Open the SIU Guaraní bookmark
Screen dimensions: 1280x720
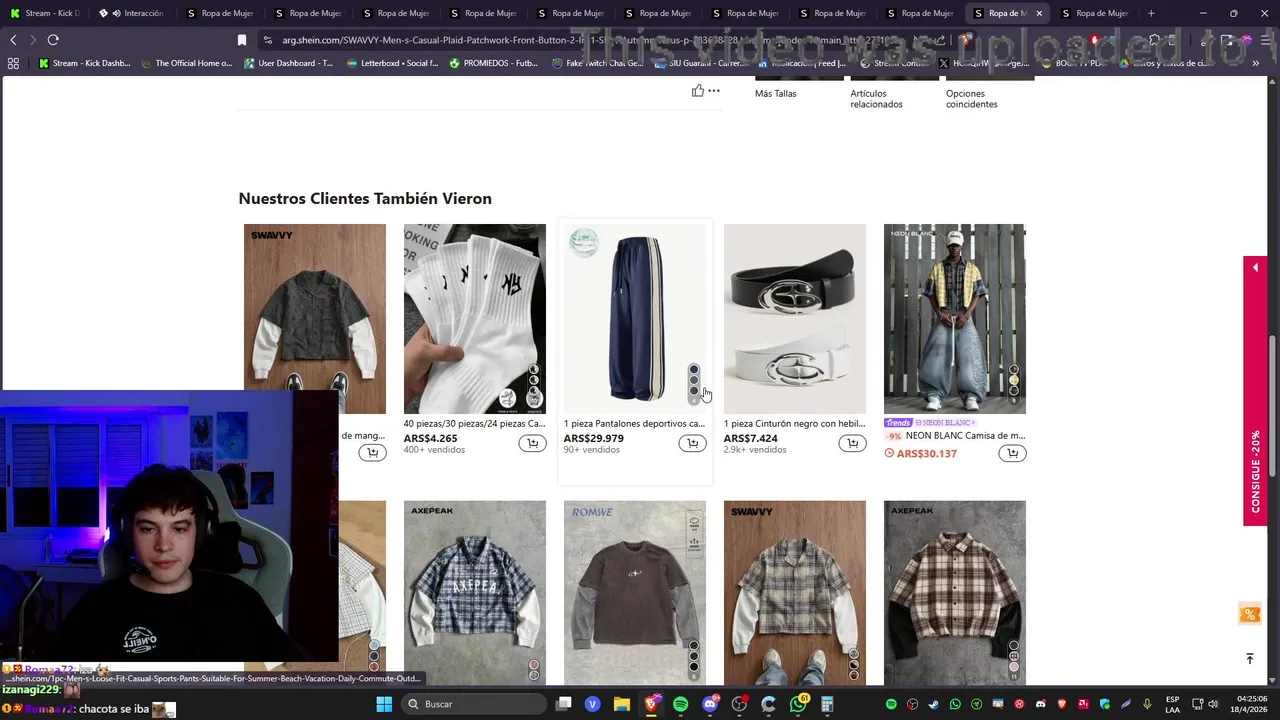pos(699,63)
